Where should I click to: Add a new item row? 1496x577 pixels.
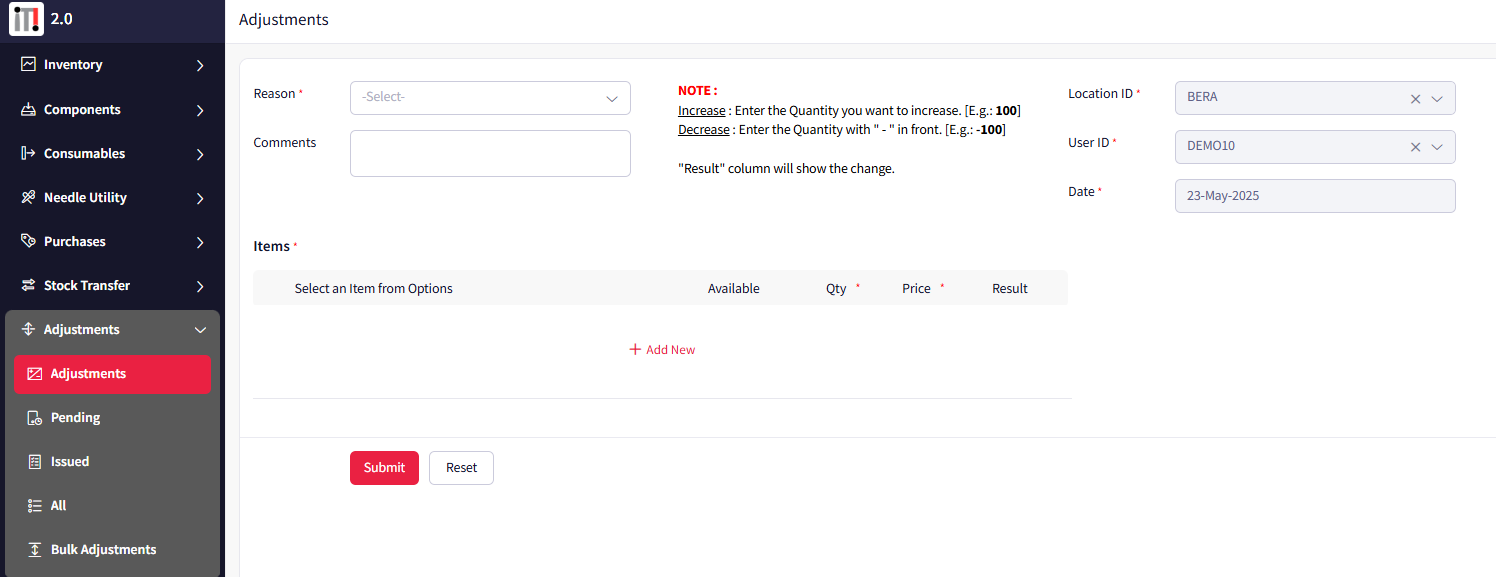[x=662, y=350]
